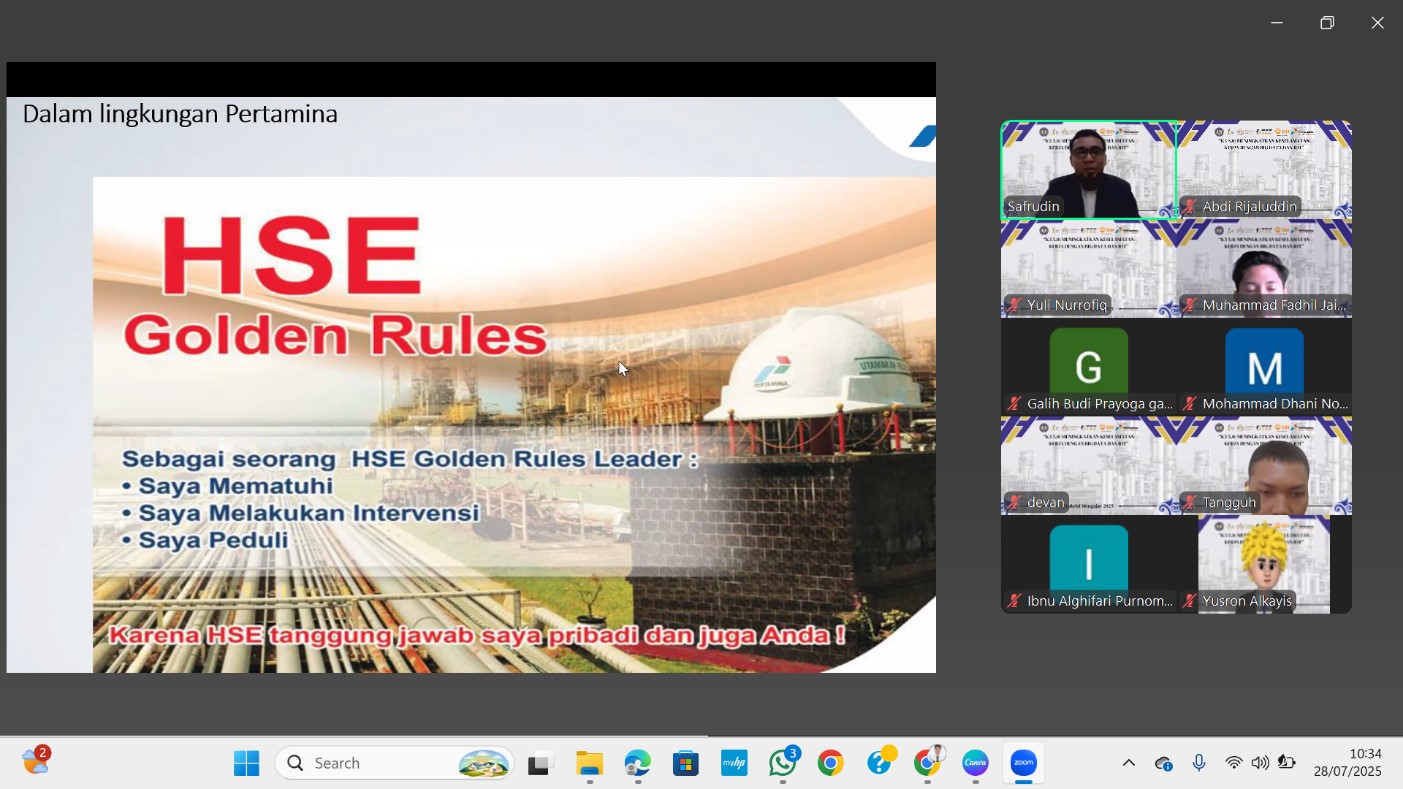Image resolution: width=1403 pixels, height=789 pixels.
Task: Switch to the Zoom taskbar icon
Action: [x=1023, y=763]
